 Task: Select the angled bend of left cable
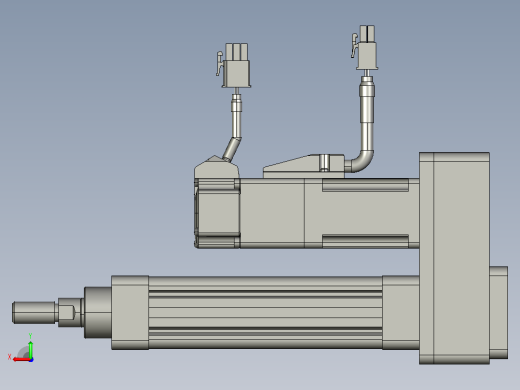[232, 148]
